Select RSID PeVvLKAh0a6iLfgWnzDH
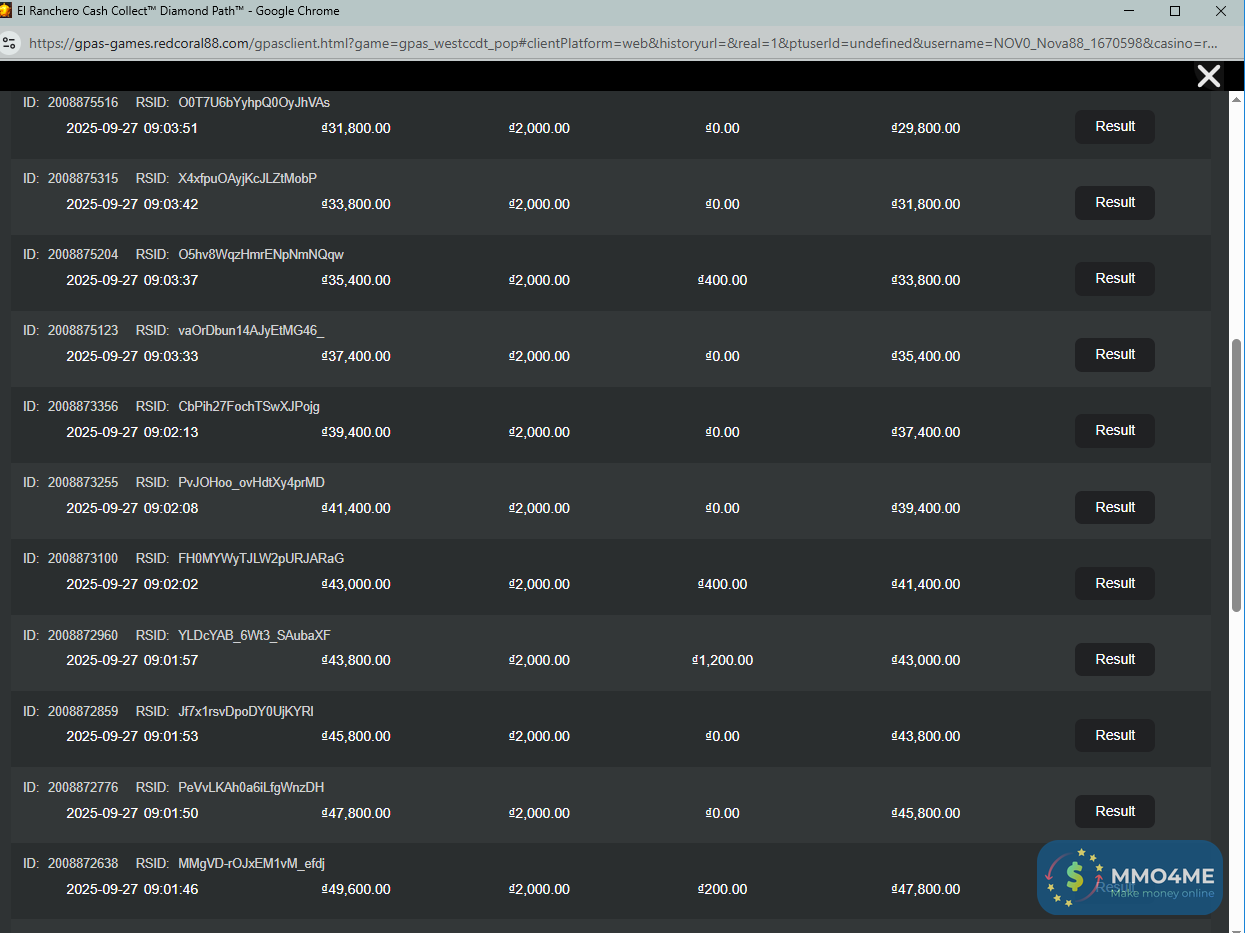Screen dimensions: 1245x933 252,788
